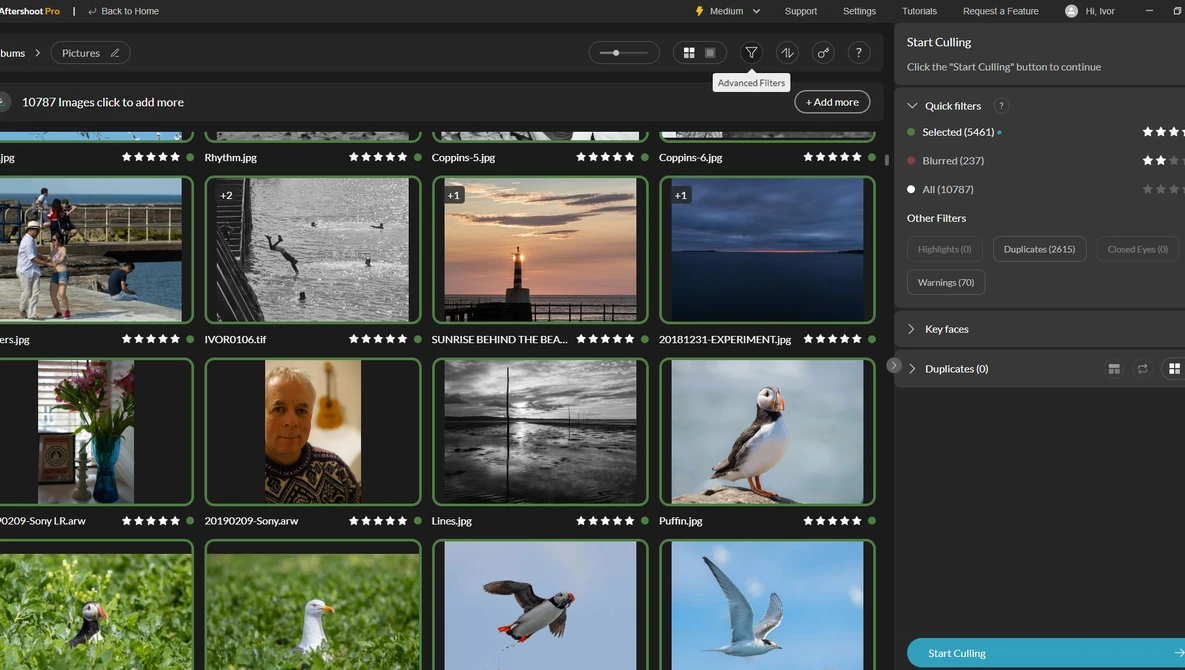Click the Closed Eyes (0) filter chip
1185x670 pixels.
1137,249
